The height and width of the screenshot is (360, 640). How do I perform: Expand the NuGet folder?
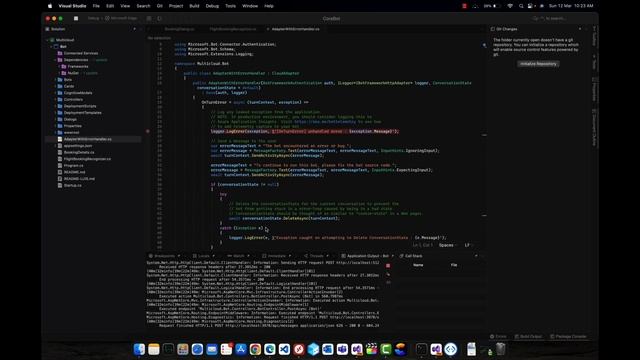(x=59, y=73)
